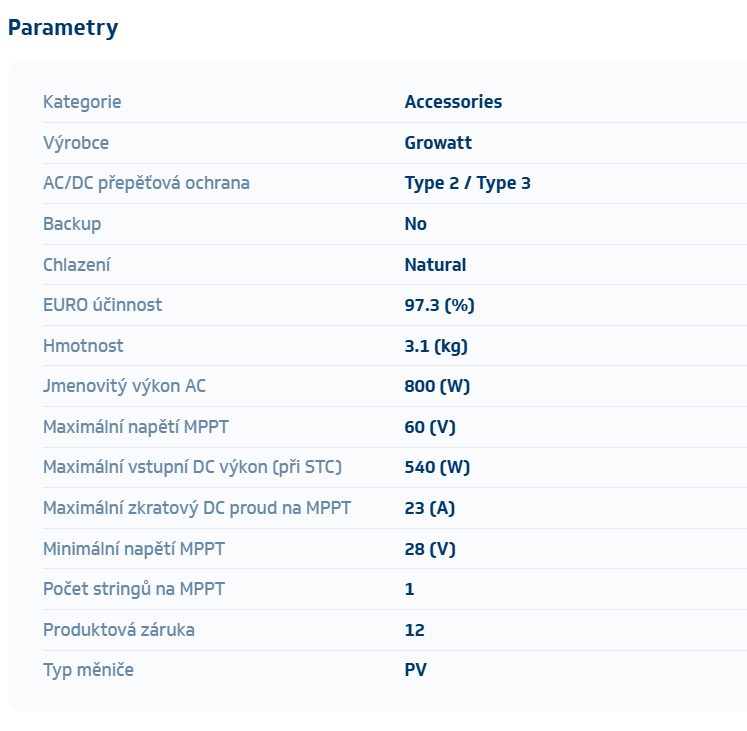Select the Minimální napětí MPPT label

coord(134,549)
